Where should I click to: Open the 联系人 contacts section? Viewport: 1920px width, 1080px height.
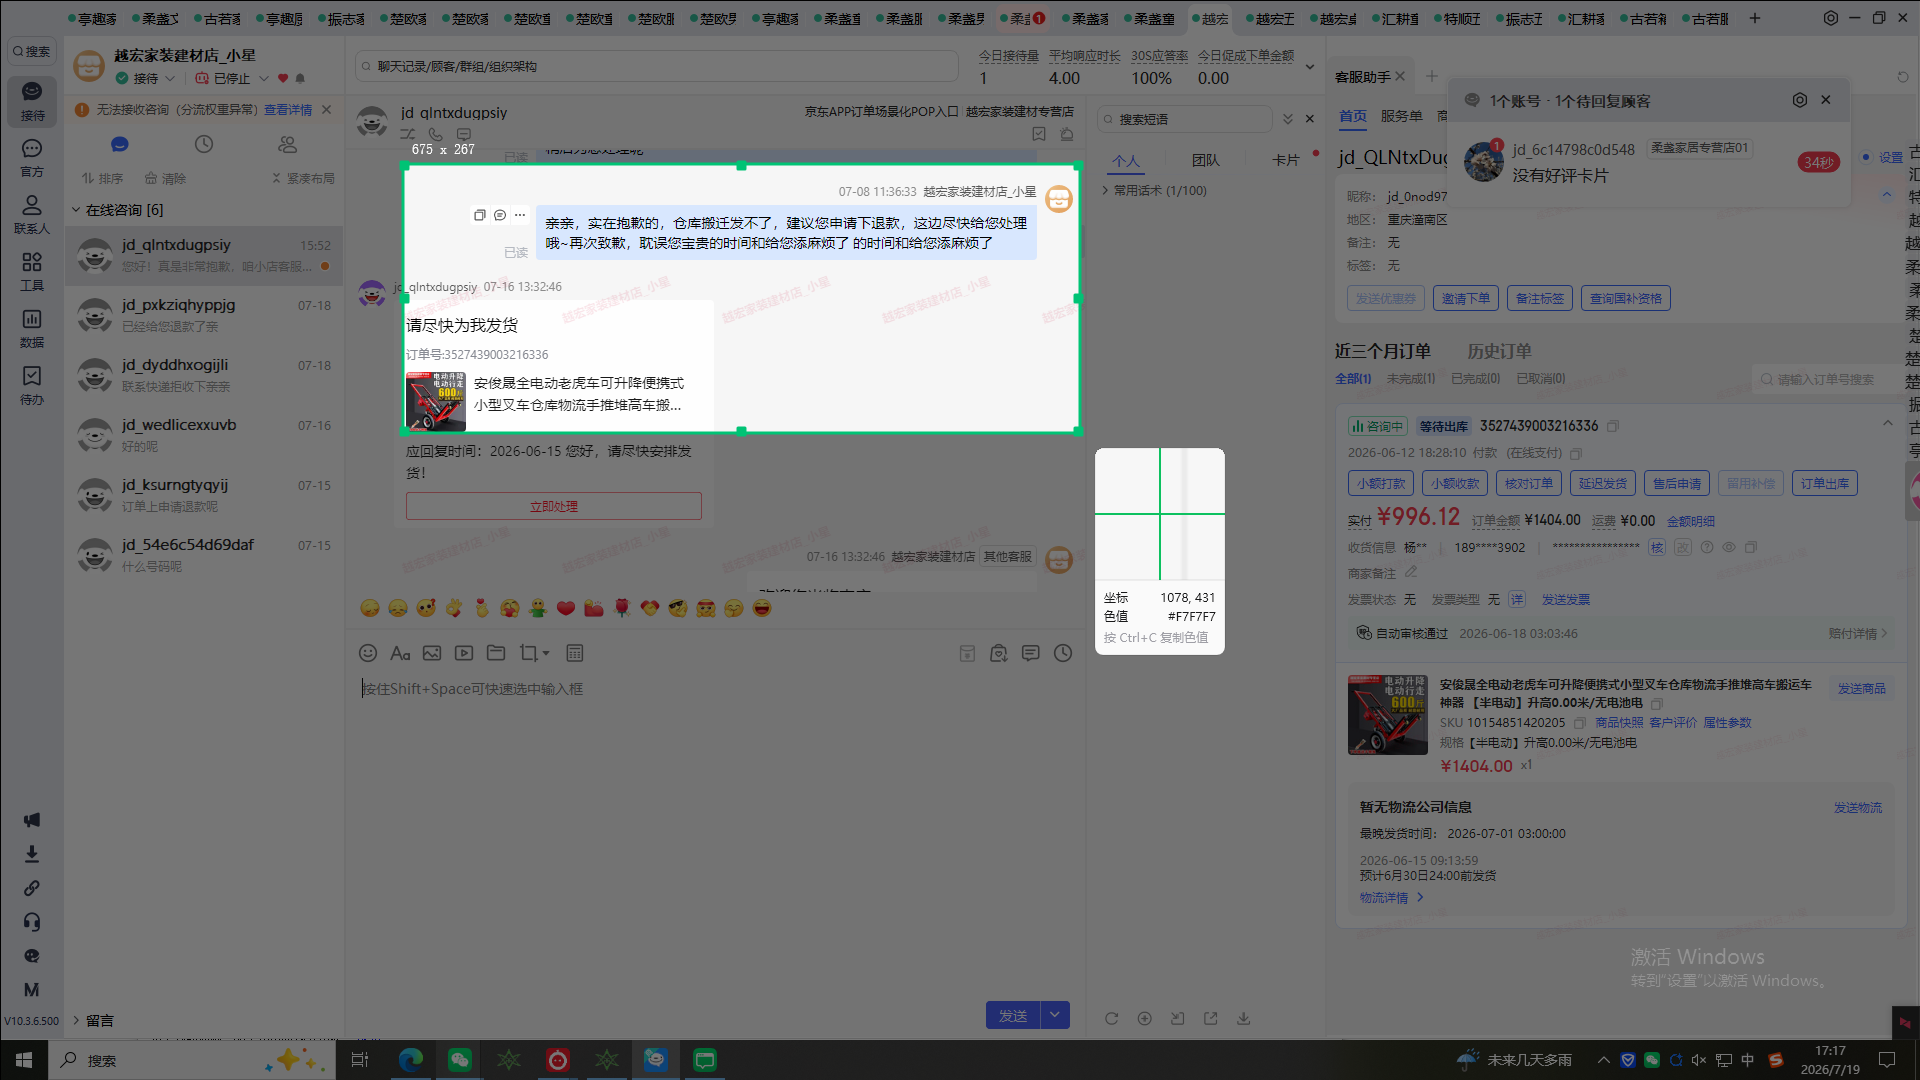tap(32, 214)
